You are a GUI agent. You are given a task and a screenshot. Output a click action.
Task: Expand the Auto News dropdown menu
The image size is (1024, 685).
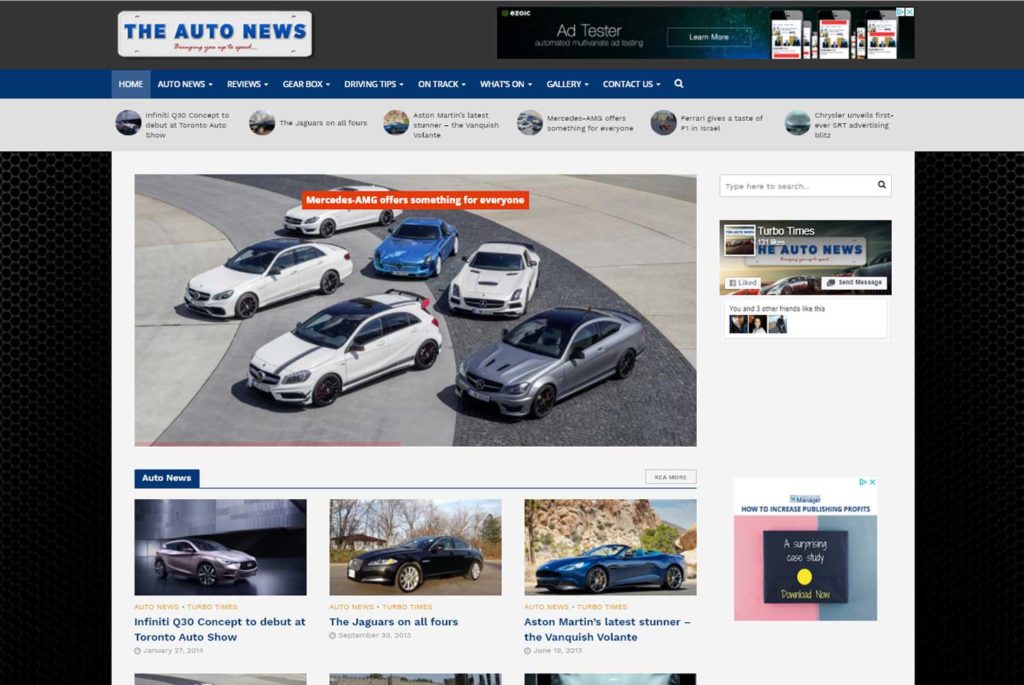pos(185,84)
